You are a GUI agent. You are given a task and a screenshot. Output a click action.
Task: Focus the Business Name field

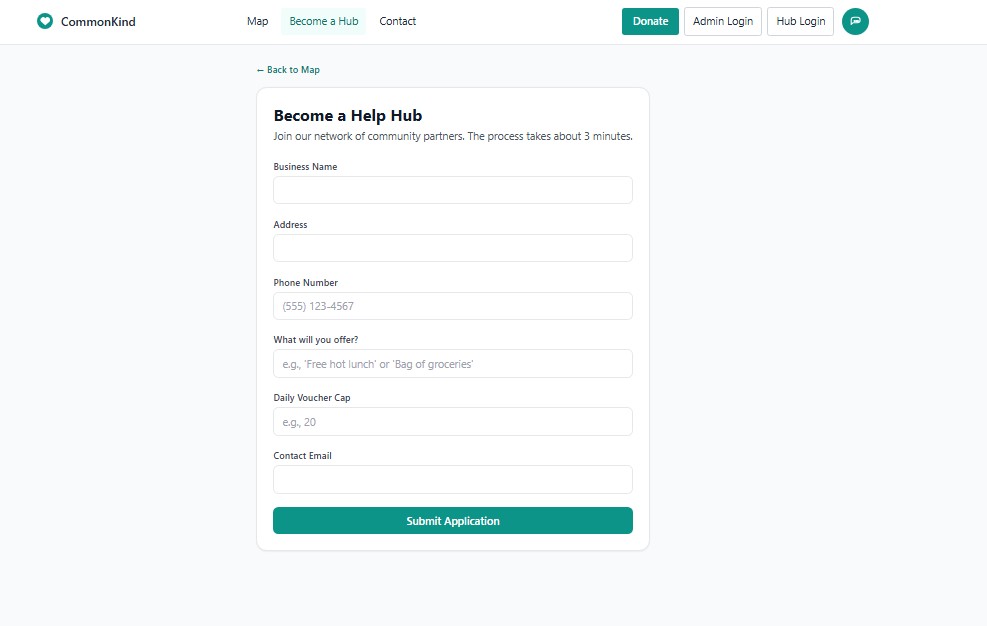coord(453,190)
